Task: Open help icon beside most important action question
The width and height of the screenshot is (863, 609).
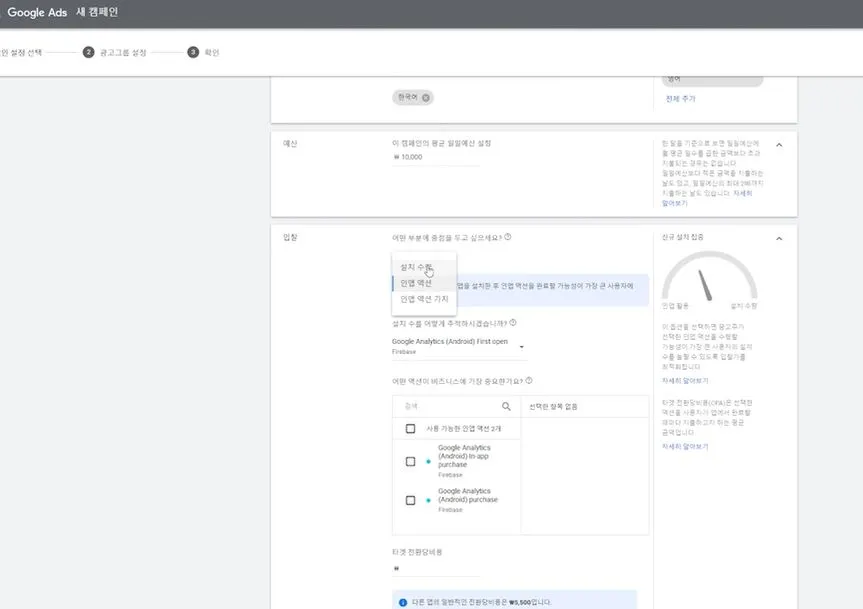Action: [529, 381]
